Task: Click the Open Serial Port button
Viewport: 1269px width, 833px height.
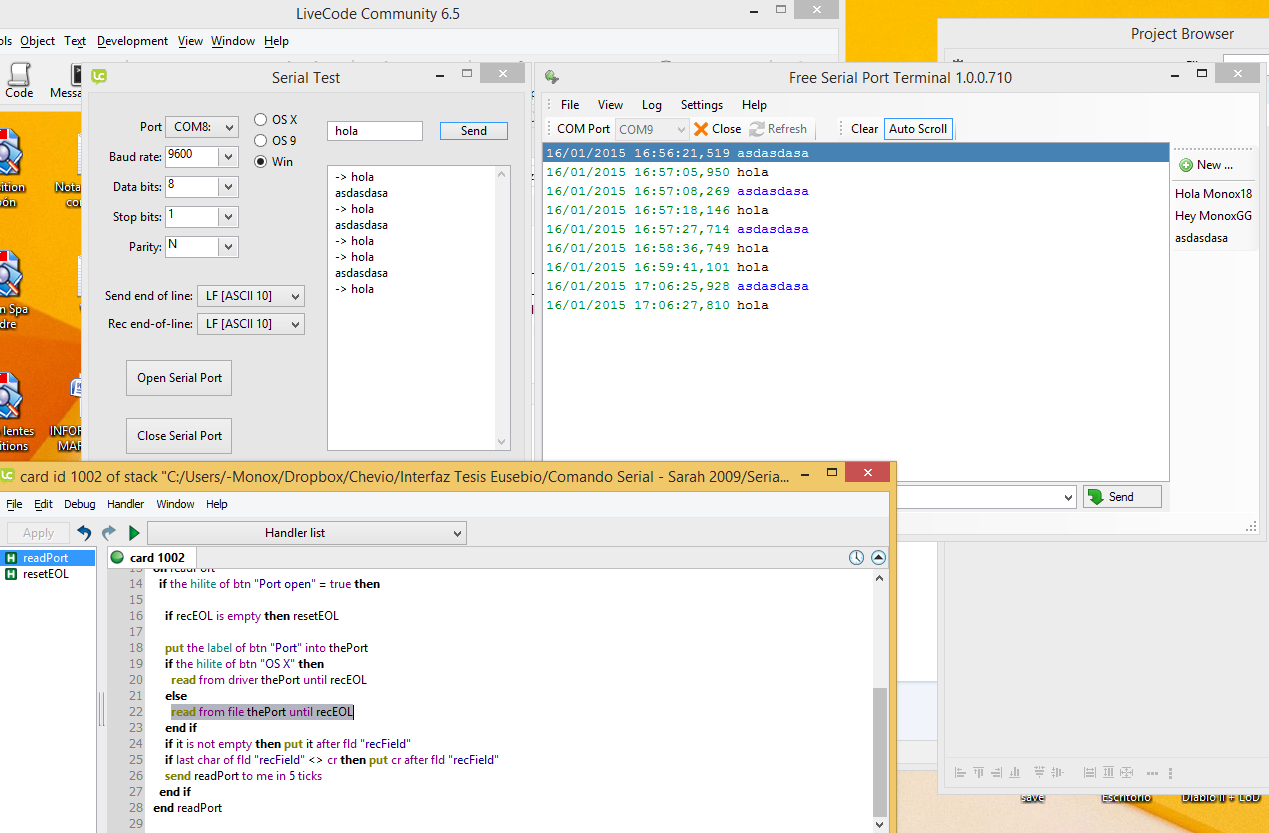Action: (179, 378)
